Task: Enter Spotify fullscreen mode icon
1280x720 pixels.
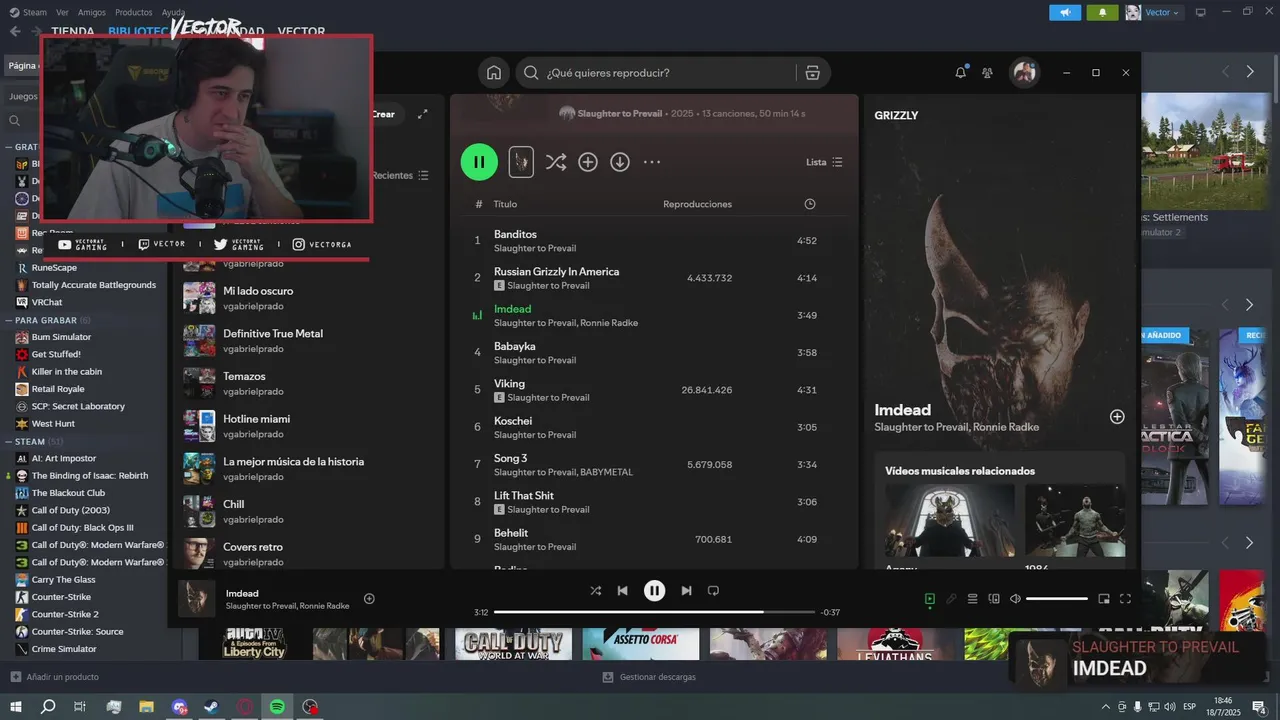Action: pos(1125,599)
